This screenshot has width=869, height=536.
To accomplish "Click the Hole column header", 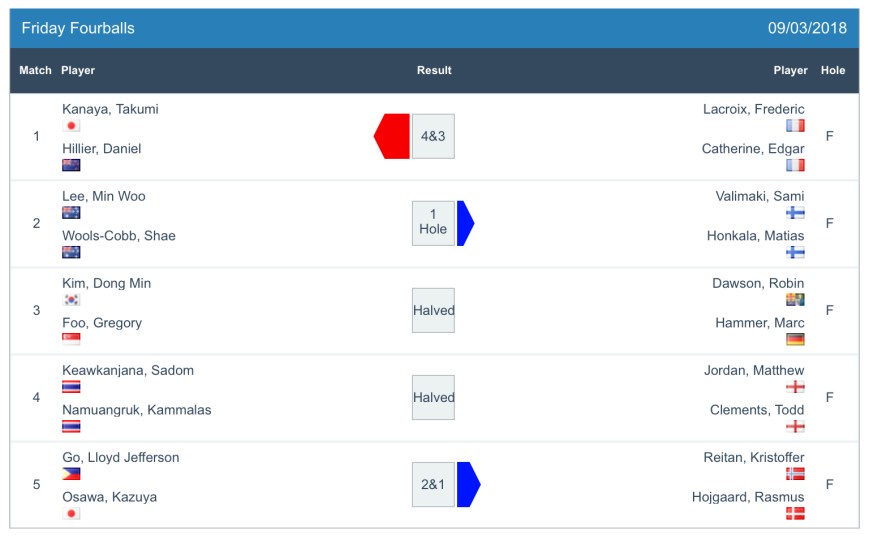I will point(832,71).
